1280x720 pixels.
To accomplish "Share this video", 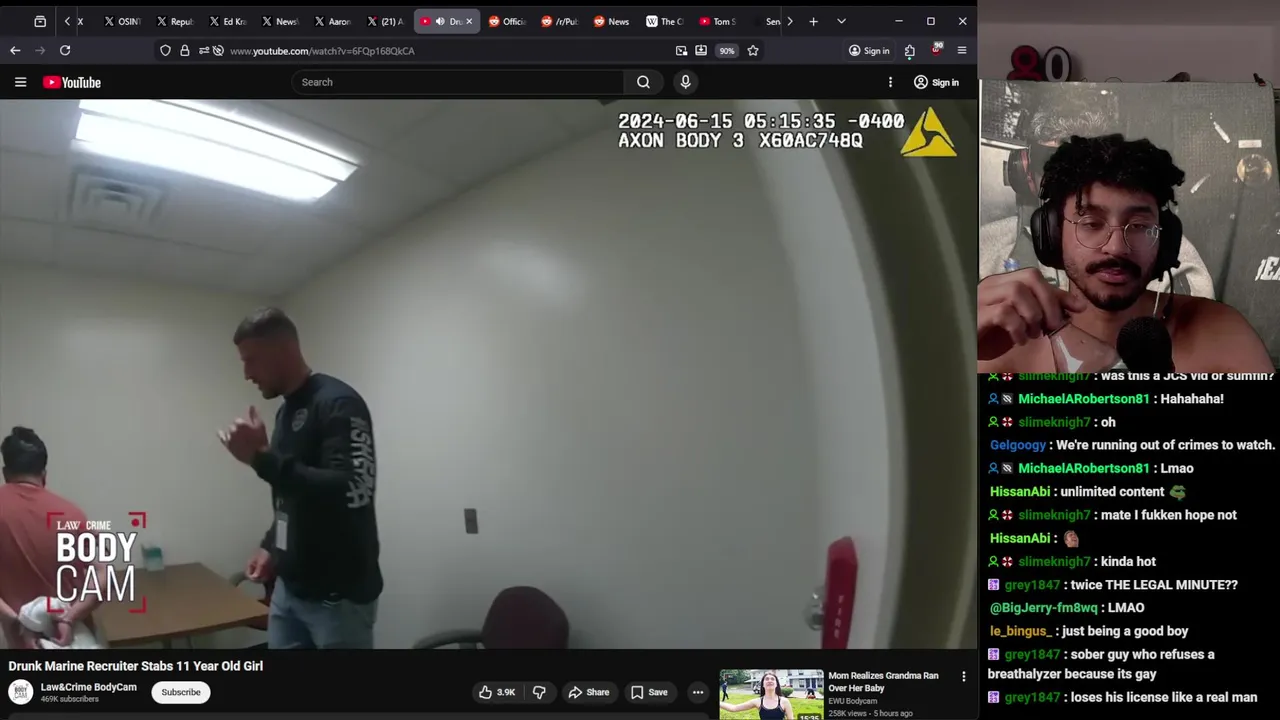I will coord(589,692).
